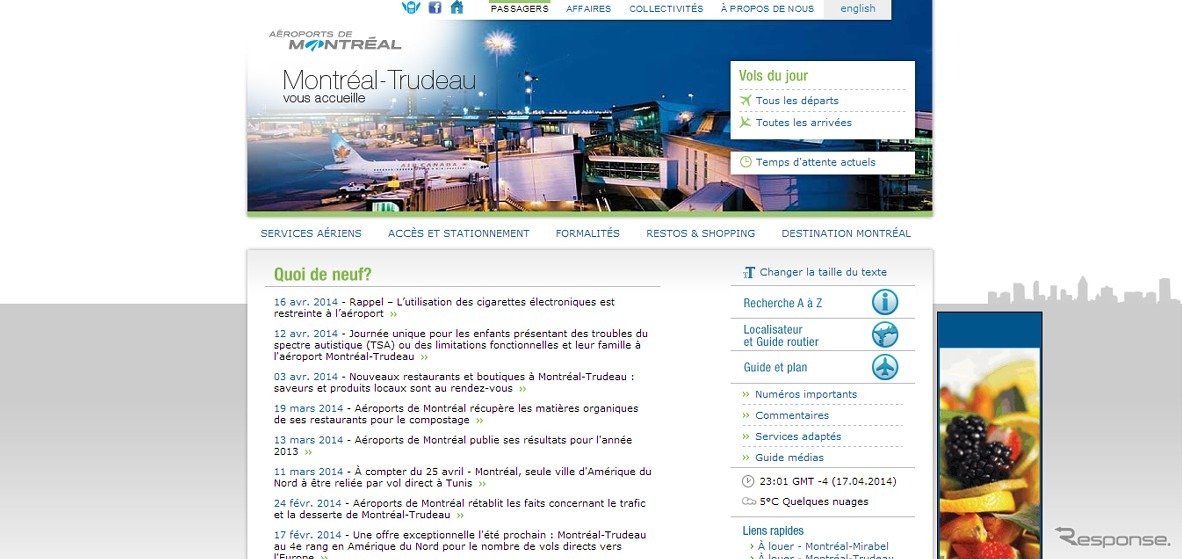Click the blue winged mascot icon beside Facebook
The width and height of the screenshot is (1182, 559).
(x=411, y=8)
